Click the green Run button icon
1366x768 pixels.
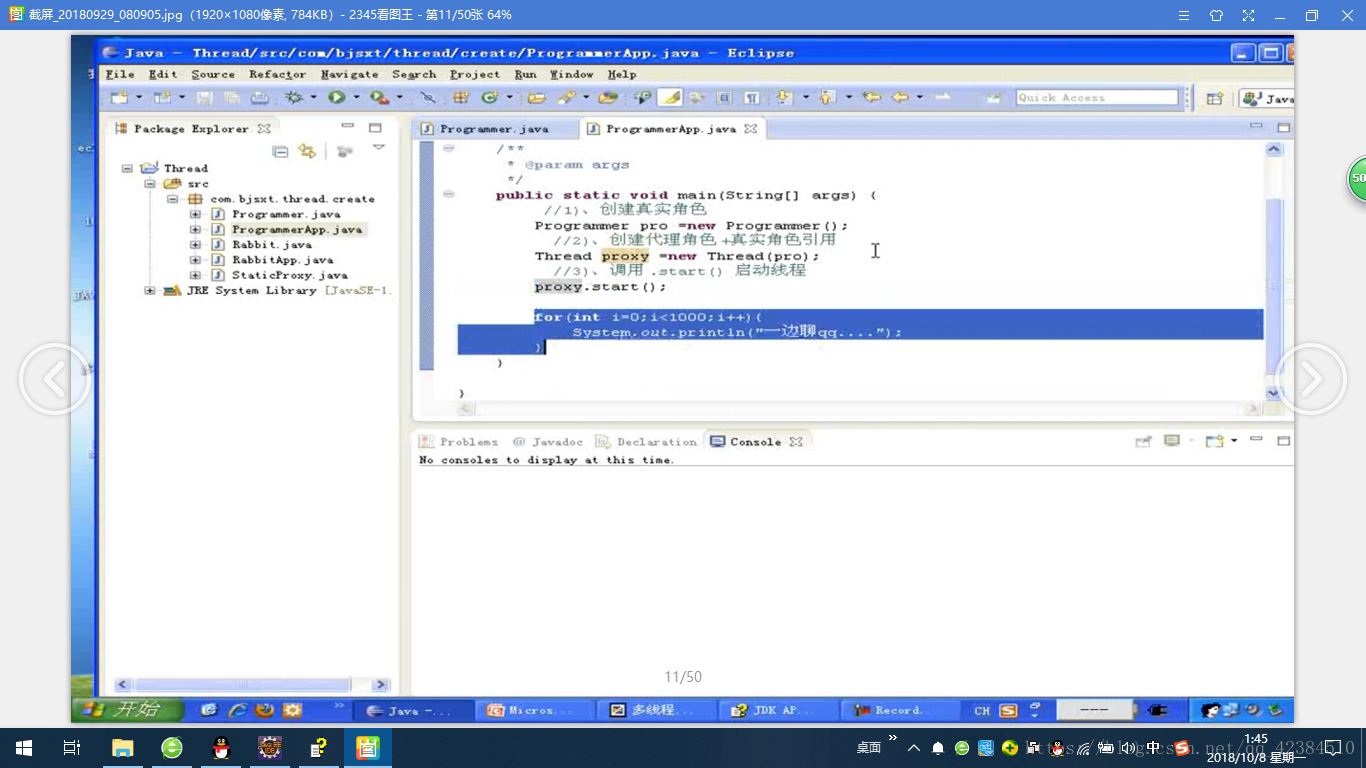click(x=337, y=97)
